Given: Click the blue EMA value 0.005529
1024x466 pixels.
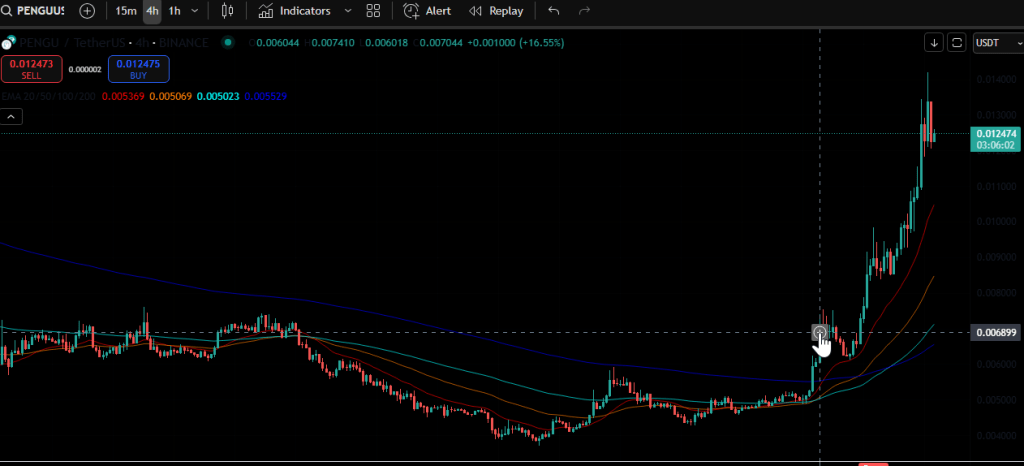Looking at the screenshot, I should [x=265, y=97].
